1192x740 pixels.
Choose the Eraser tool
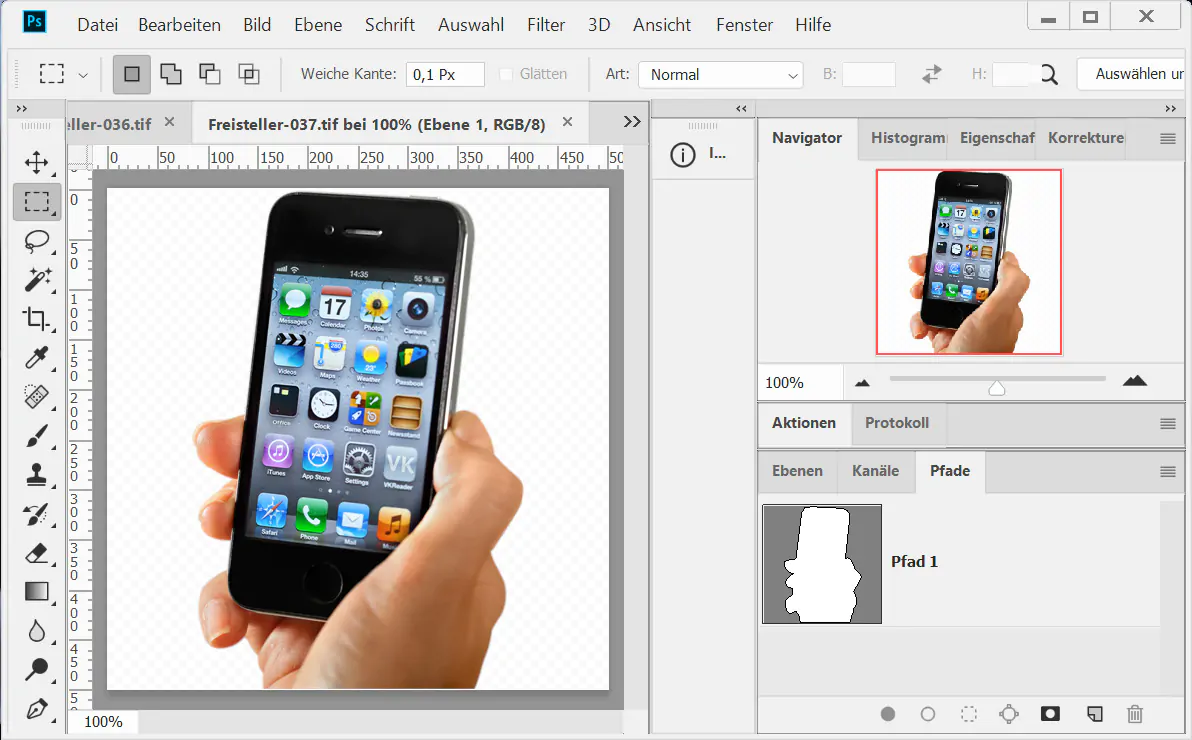click(37, 553)
